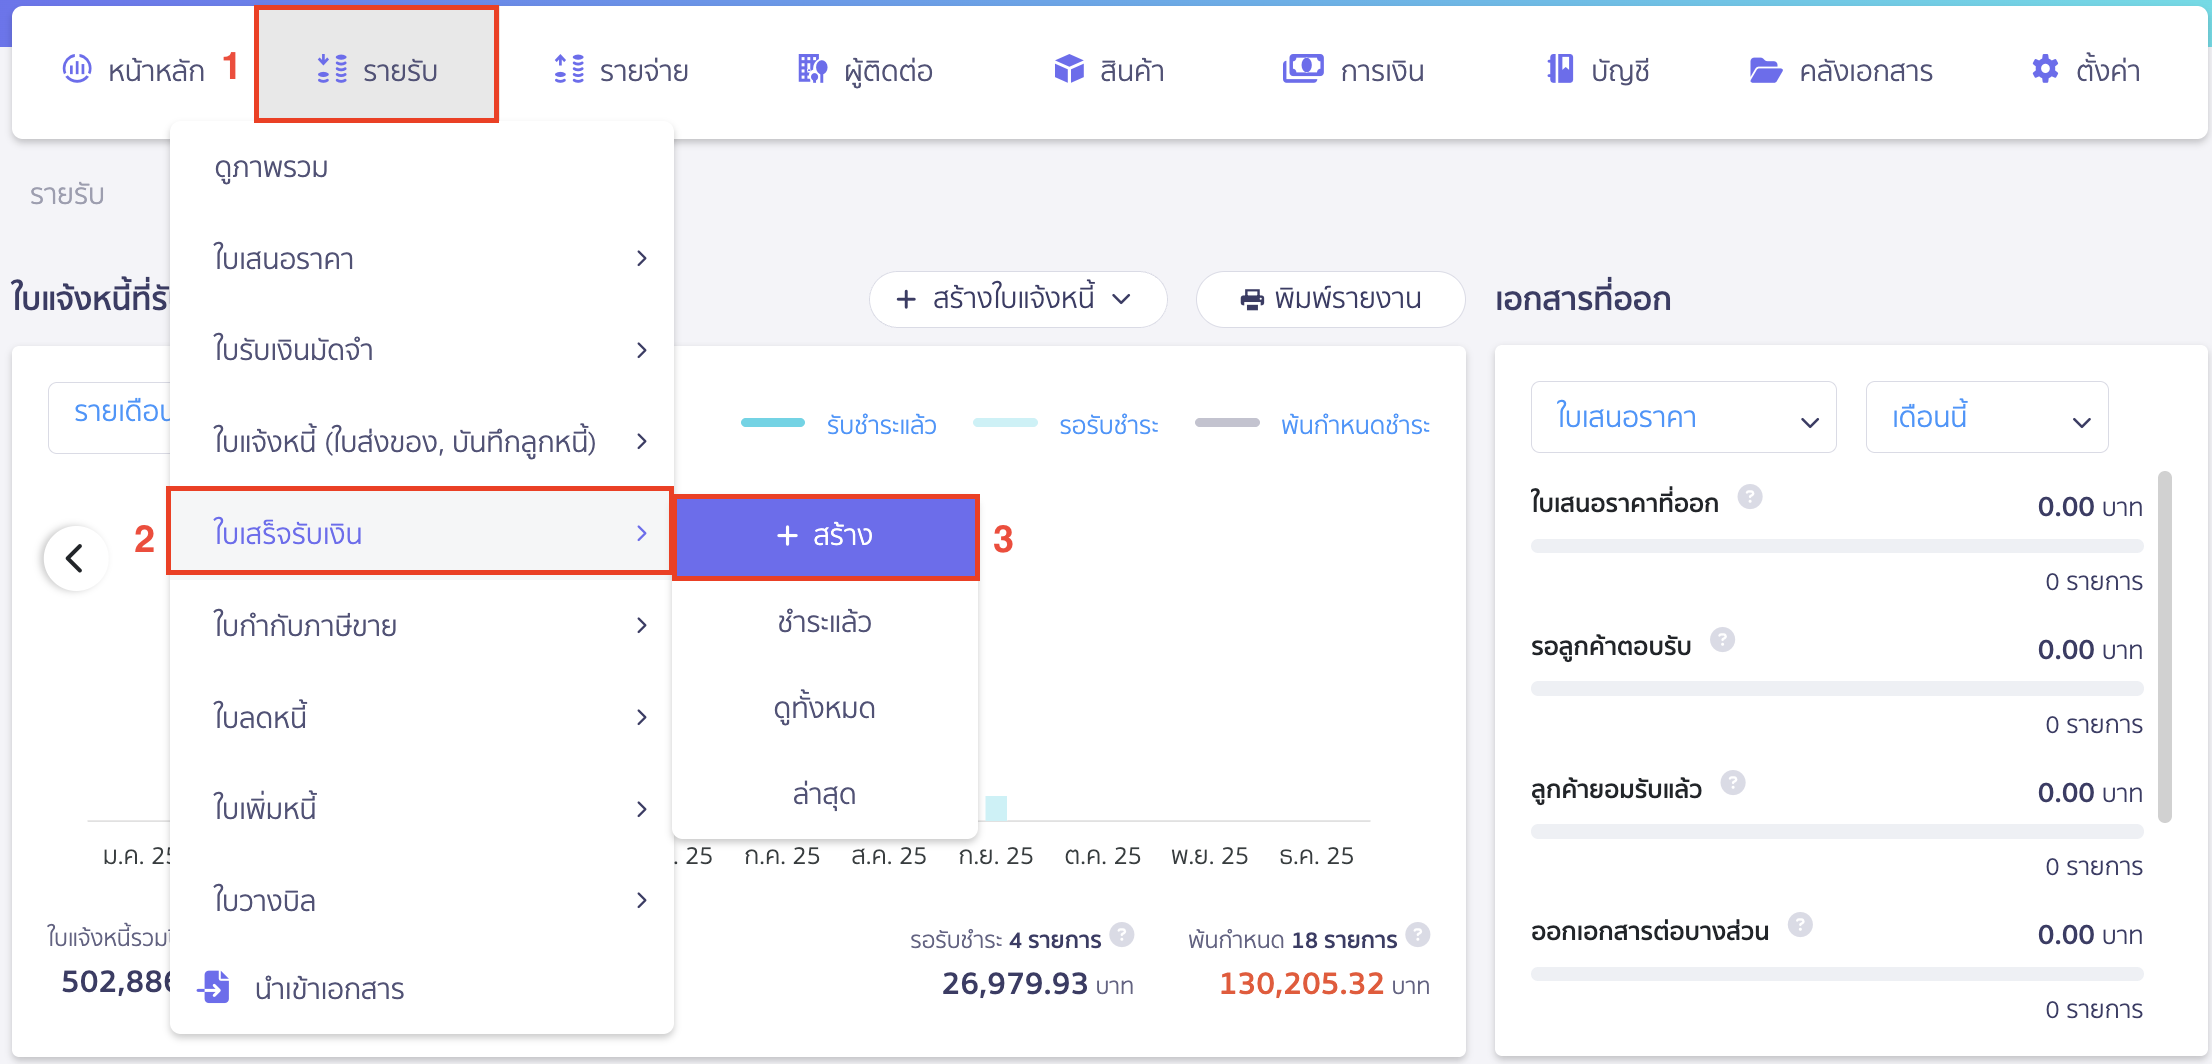
Task: Open คลังเอกสาร folder icon
Action: [x=1768, y=69]
